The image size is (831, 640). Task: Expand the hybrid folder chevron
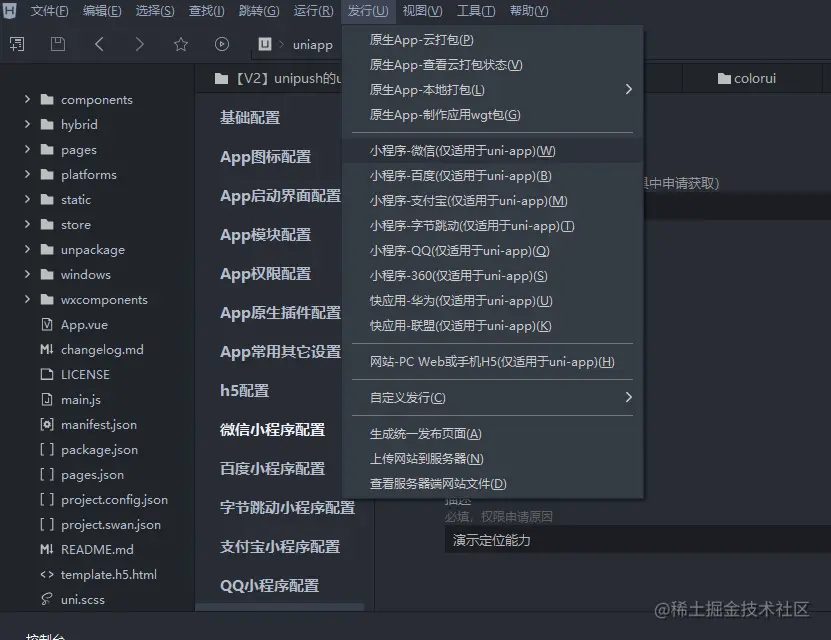[x=28, y=124]
